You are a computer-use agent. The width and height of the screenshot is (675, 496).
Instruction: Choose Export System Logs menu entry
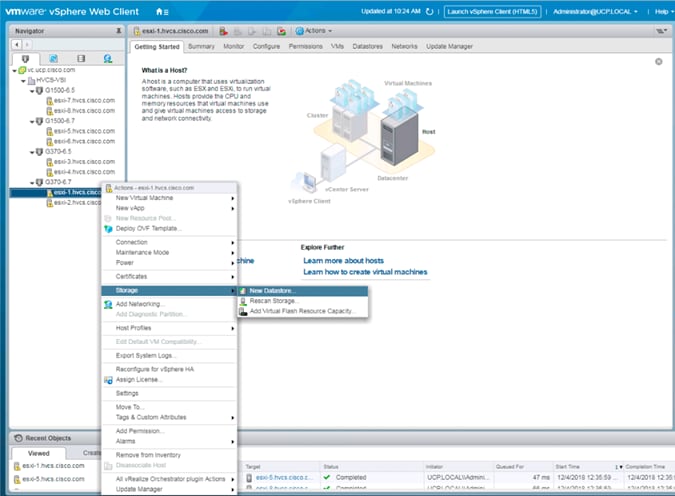pyautogui.click(x=169, y=356)
